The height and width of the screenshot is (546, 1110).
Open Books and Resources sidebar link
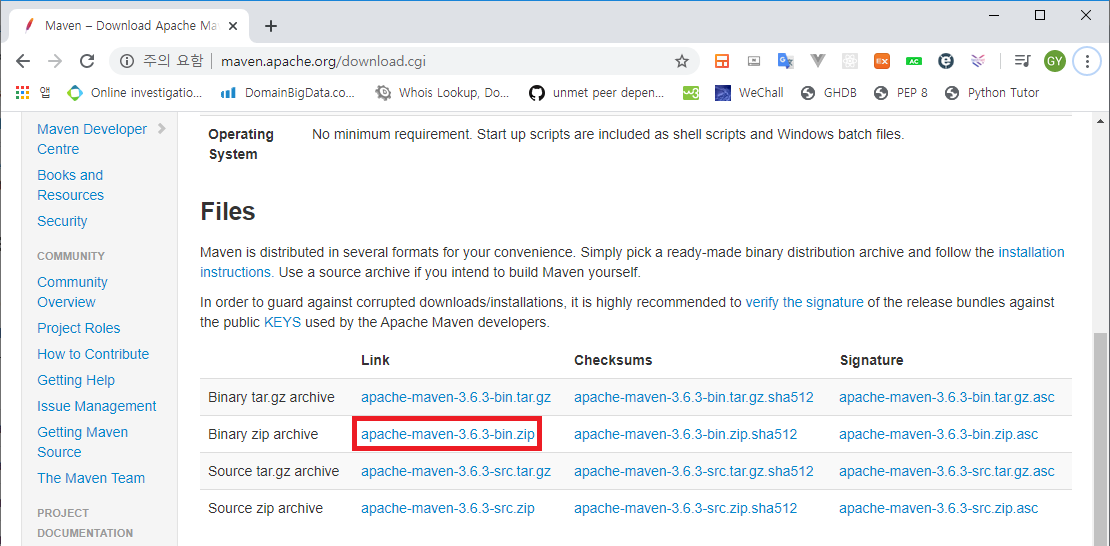click(70, 185)
